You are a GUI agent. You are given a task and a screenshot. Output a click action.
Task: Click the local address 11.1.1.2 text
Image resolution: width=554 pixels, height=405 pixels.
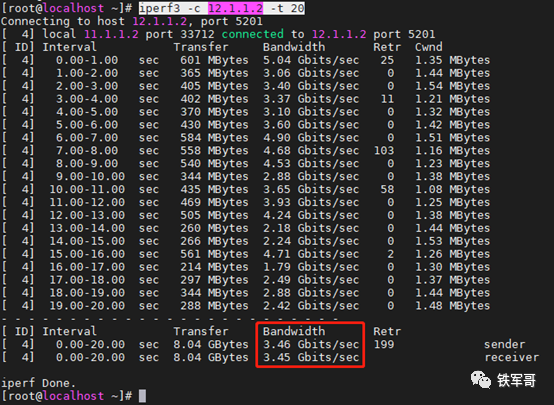[111, 34]
